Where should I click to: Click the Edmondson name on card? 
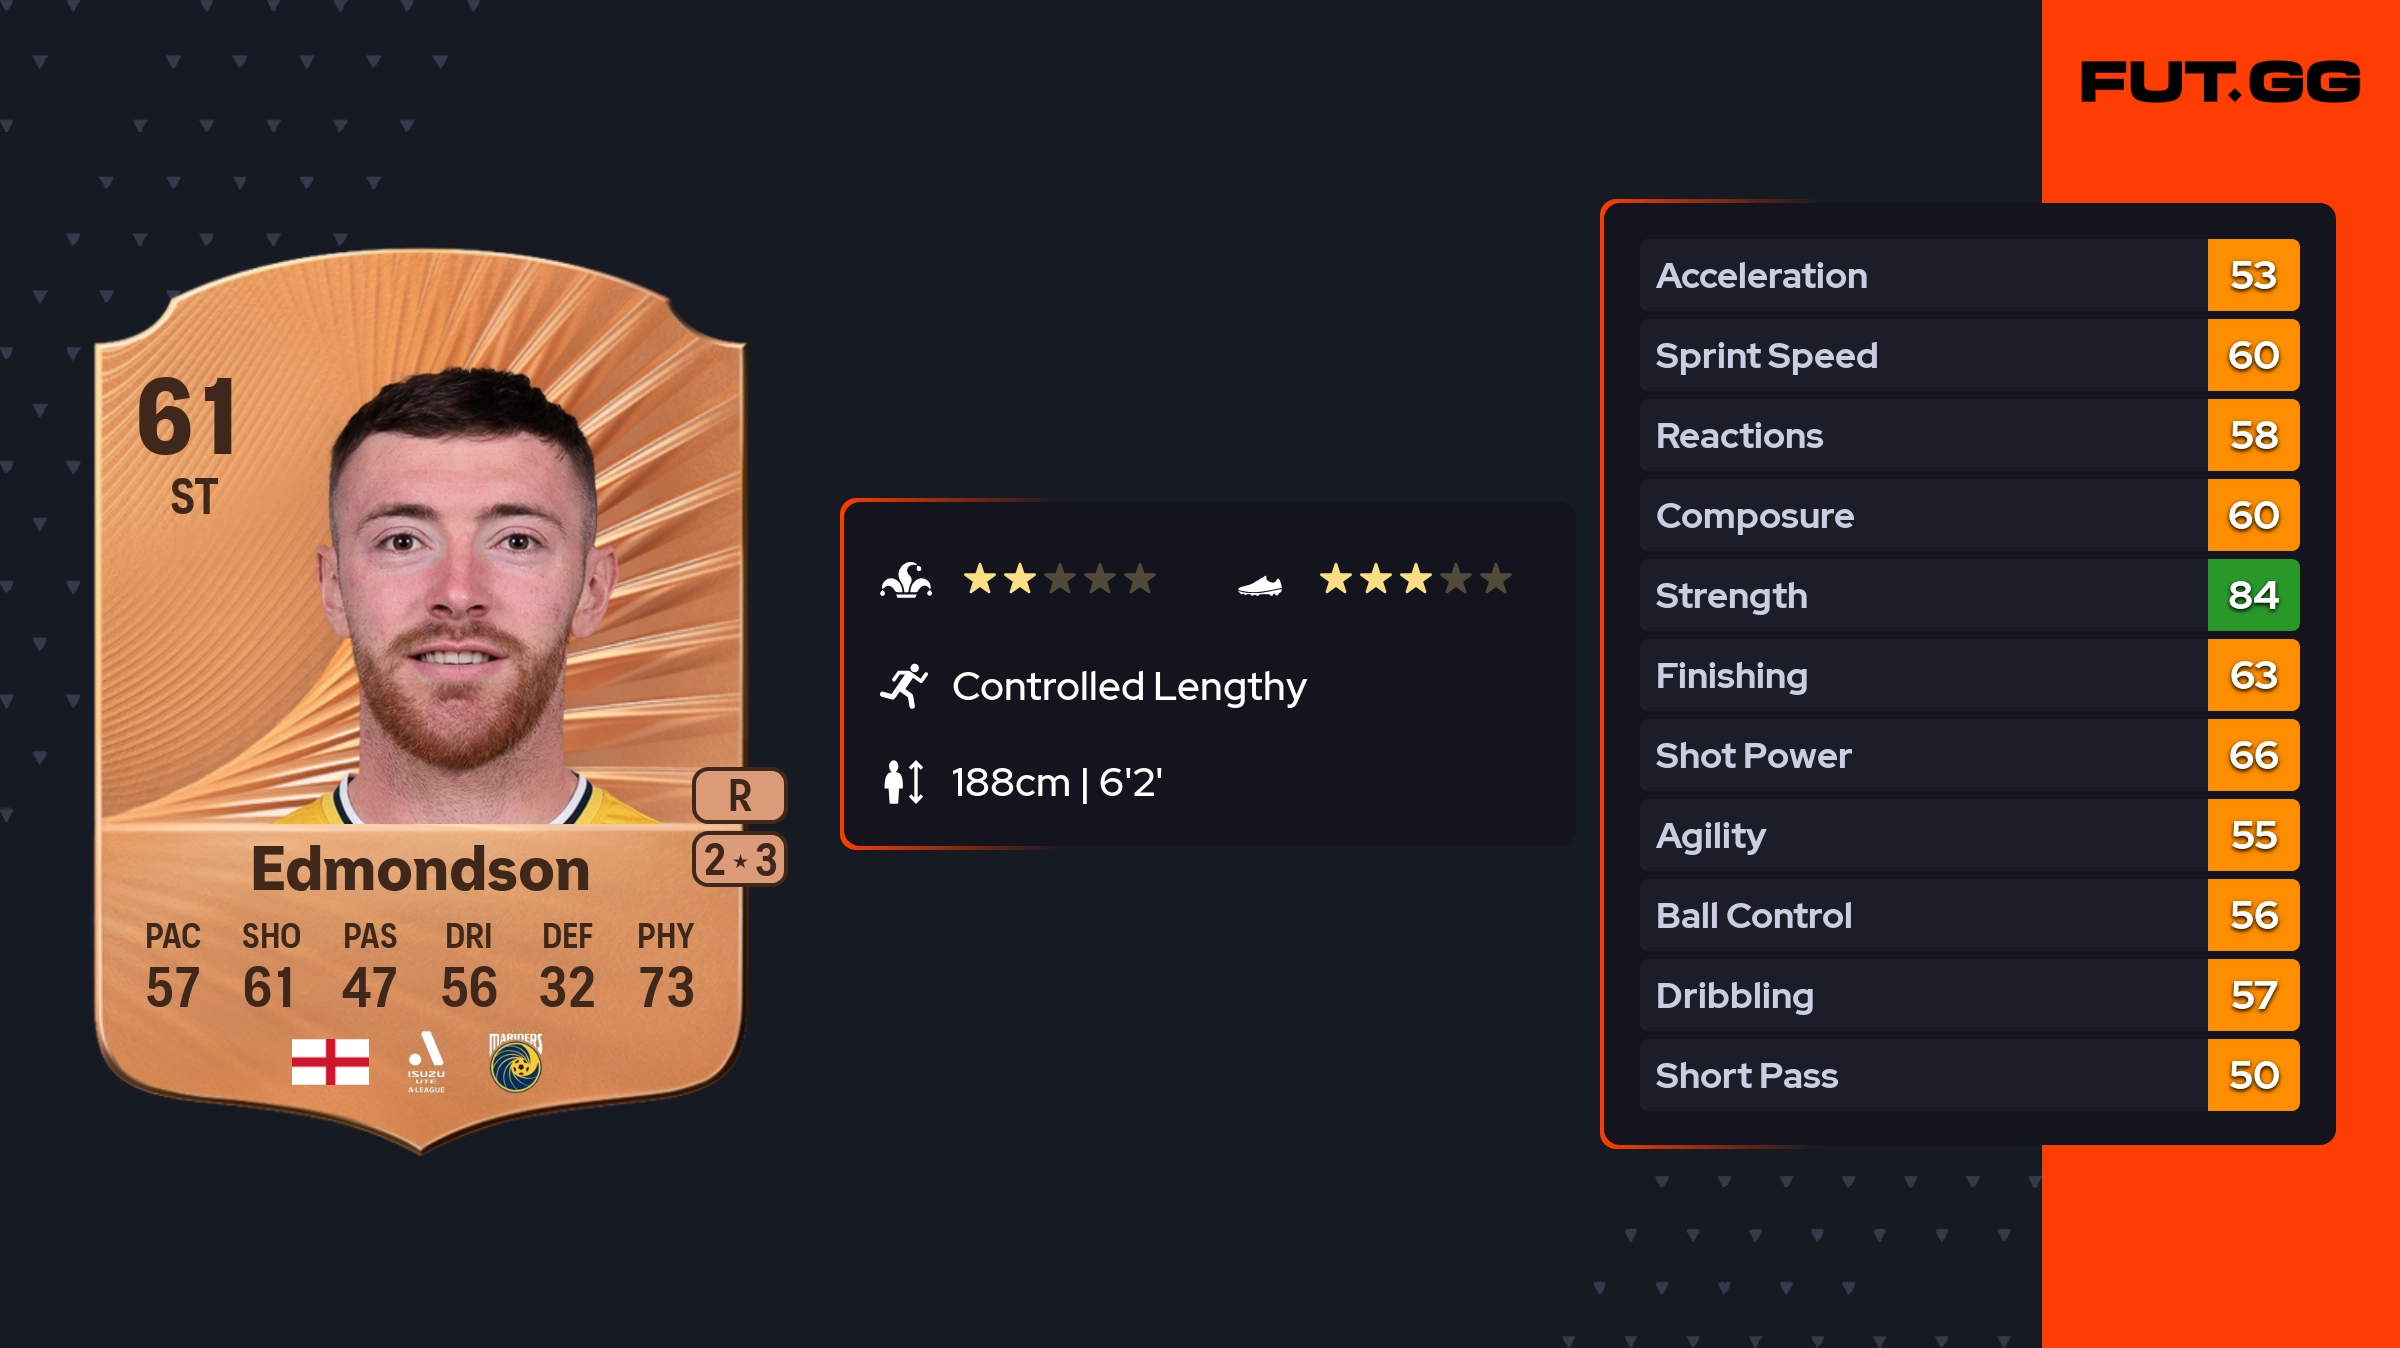click(420, 869)
